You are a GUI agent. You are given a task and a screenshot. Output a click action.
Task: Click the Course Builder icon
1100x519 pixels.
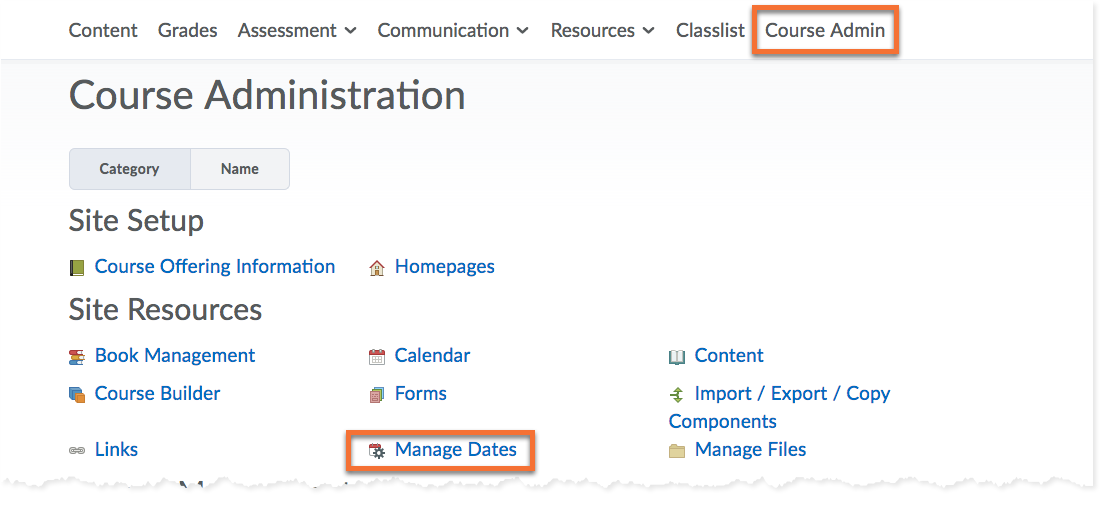click(x=77, y=395)
